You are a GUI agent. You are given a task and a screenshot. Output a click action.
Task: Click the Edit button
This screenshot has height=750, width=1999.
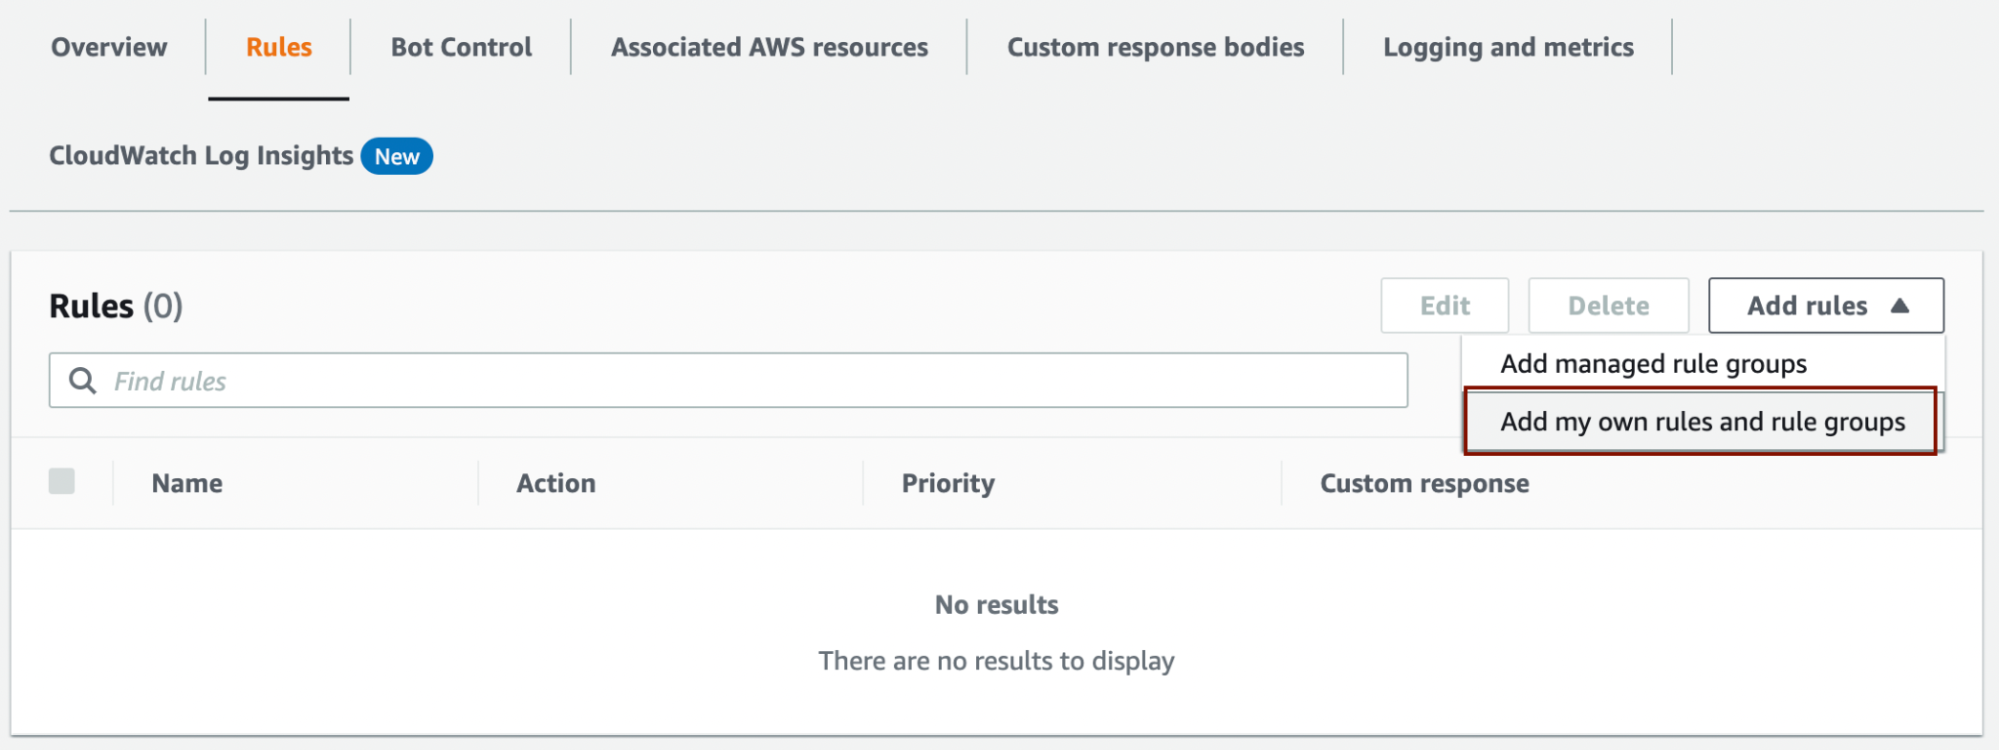tap(1445, 305)
